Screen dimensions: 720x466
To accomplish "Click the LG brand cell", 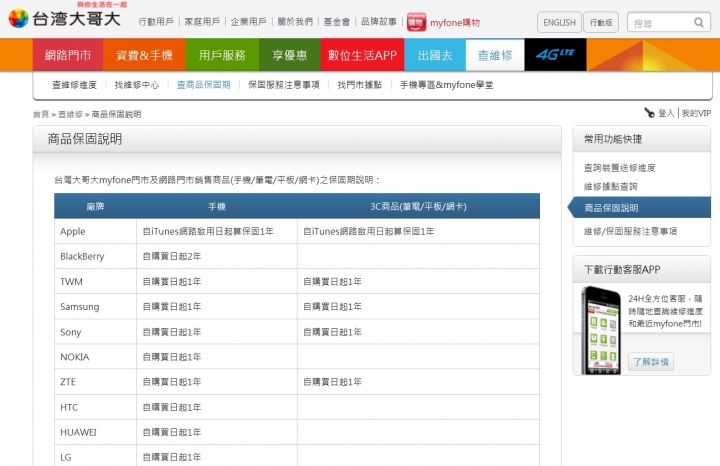I will pos(96,457).
